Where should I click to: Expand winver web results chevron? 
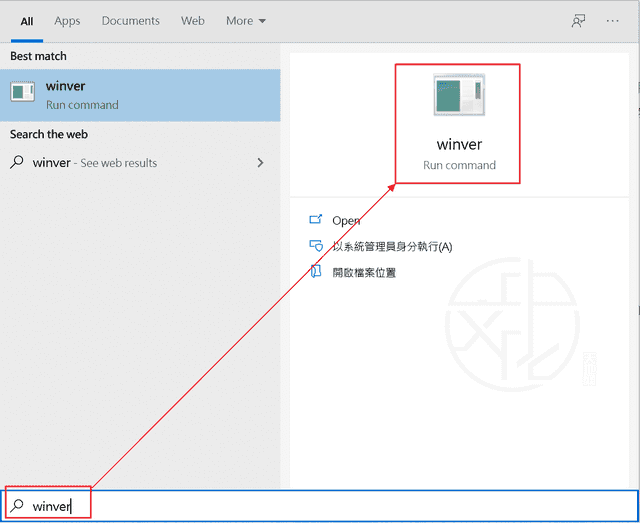point(260,163)
